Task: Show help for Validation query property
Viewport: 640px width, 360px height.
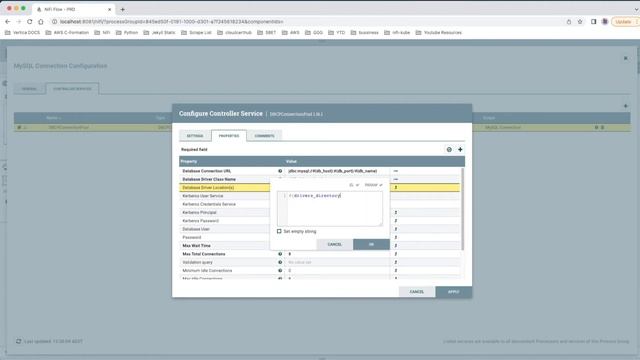Action: 280,262
